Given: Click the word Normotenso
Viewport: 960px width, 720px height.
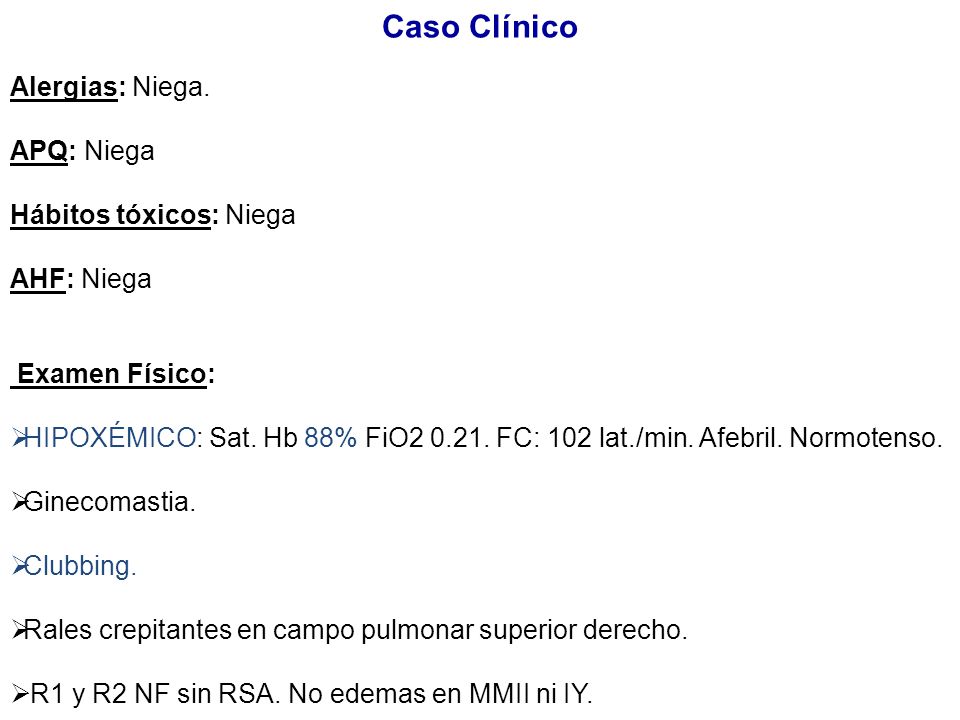Looking at the screenshot, I should click(866, 438).
